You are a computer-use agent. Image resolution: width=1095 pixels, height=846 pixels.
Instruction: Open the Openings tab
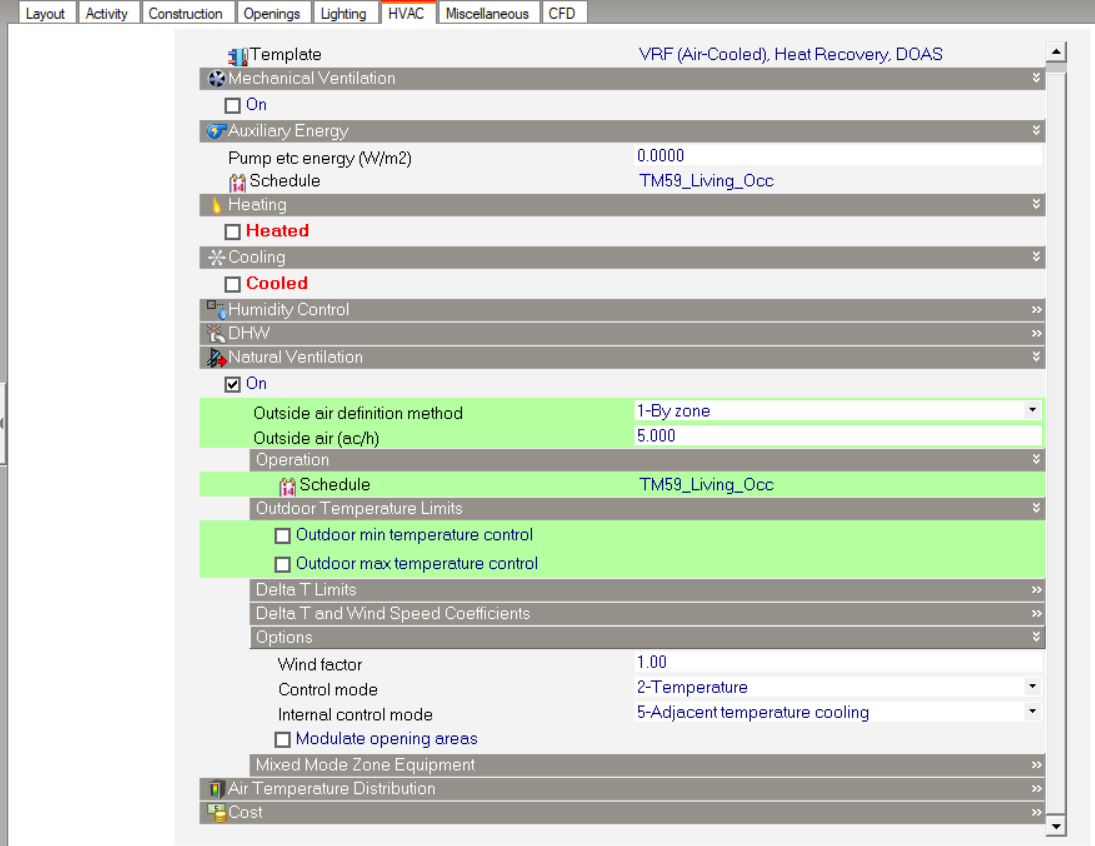coord(272,13)
